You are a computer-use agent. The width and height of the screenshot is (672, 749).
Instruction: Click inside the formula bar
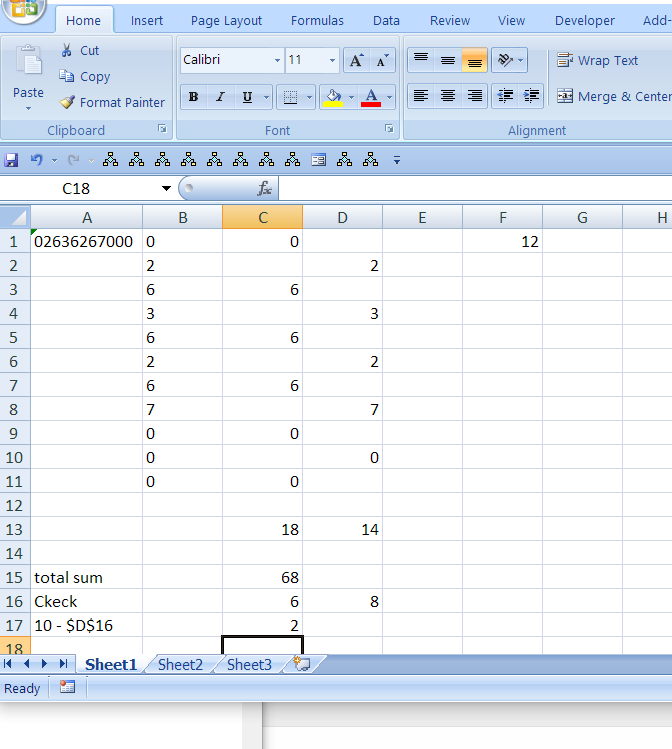pyautogui.click(x=475, y=188)
